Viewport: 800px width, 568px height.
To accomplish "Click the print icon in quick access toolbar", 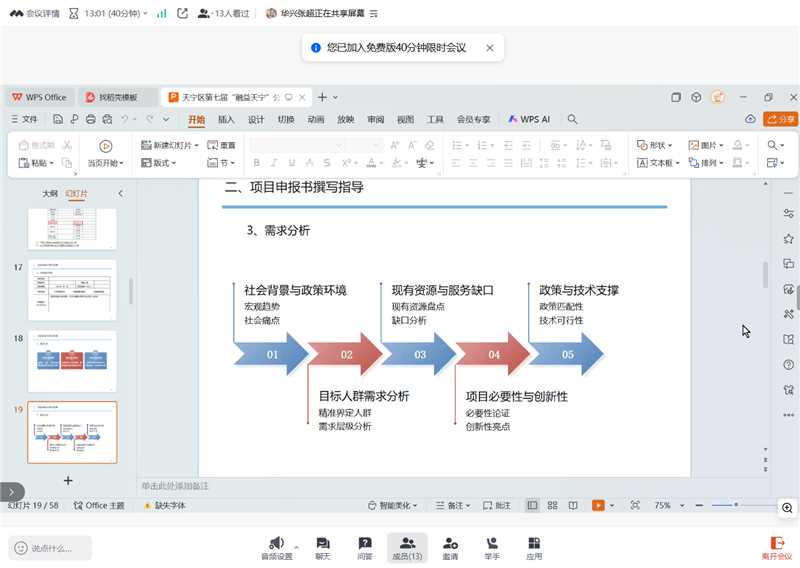I will pos(91,119).
